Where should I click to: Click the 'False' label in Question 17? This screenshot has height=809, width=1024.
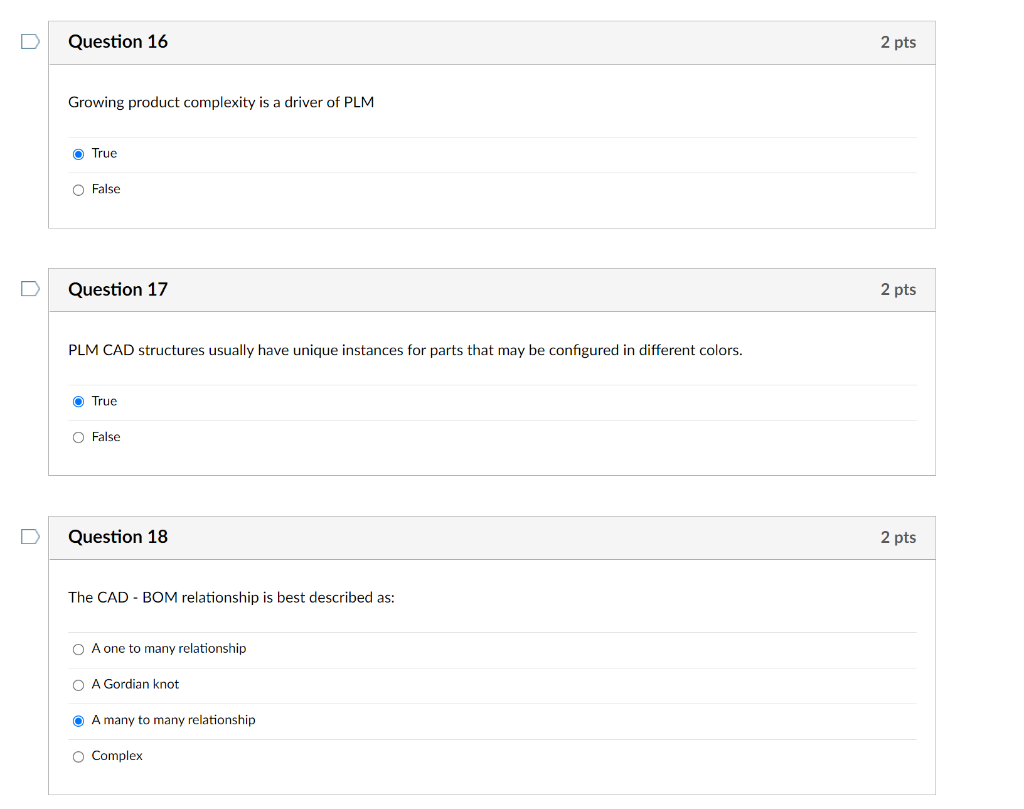pos(105,437)
